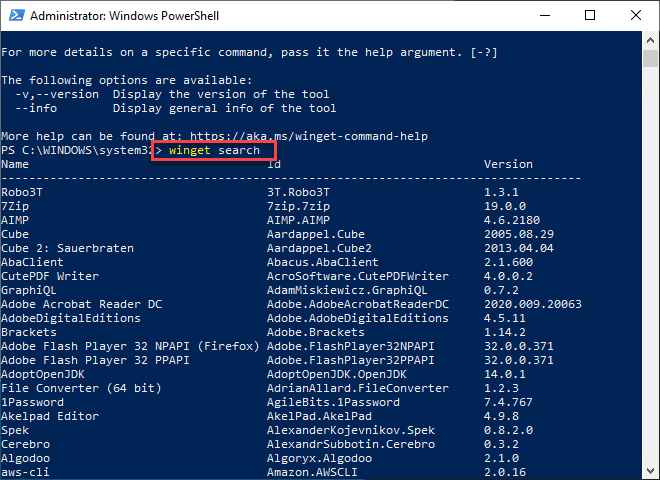
Task: Close the Windows PowerShell window
Action: pyautogui.click(x=635, y=16)
